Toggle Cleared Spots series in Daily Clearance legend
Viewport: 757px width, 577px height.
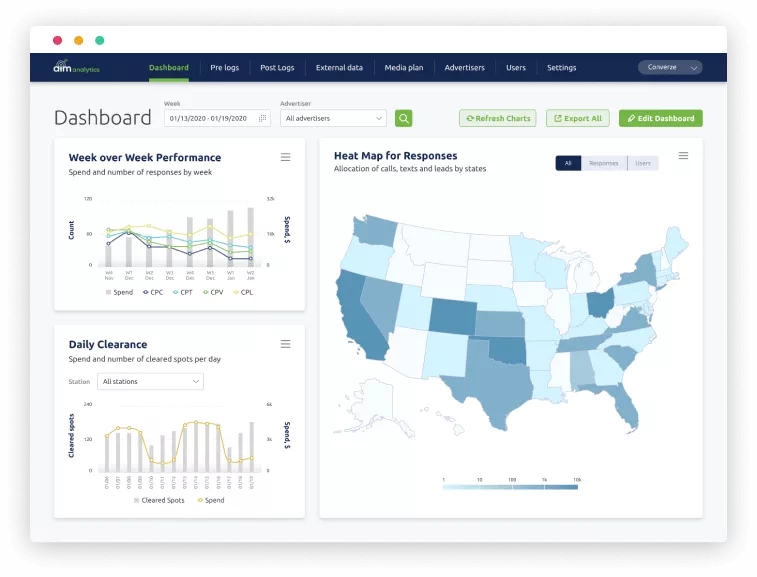tap(159, 500)
